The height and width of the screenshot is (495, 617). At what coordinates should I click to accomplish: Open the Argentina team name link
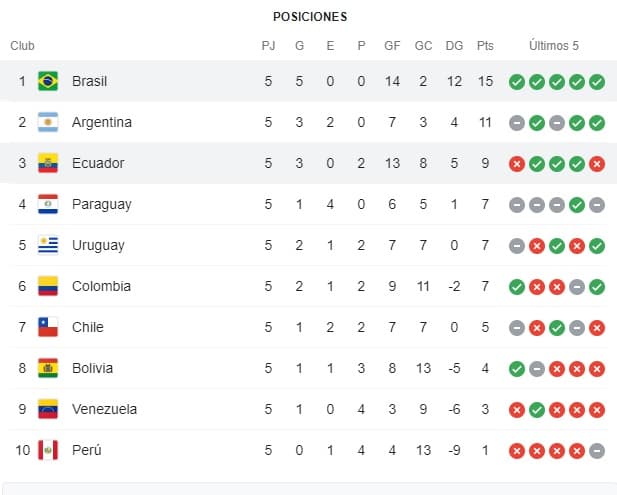click(x=102, y=122)
